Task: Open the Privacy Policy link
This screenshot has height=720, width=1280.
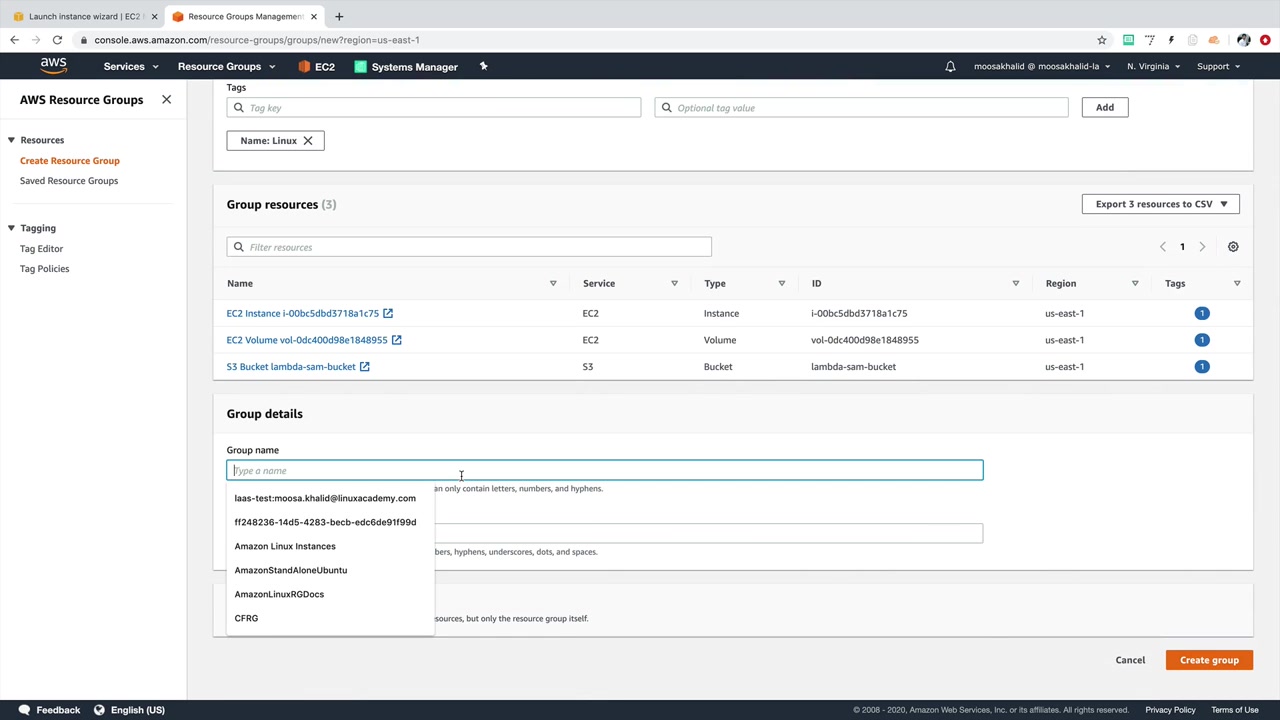Action: pyautogui.click(x=1170, y=710)
